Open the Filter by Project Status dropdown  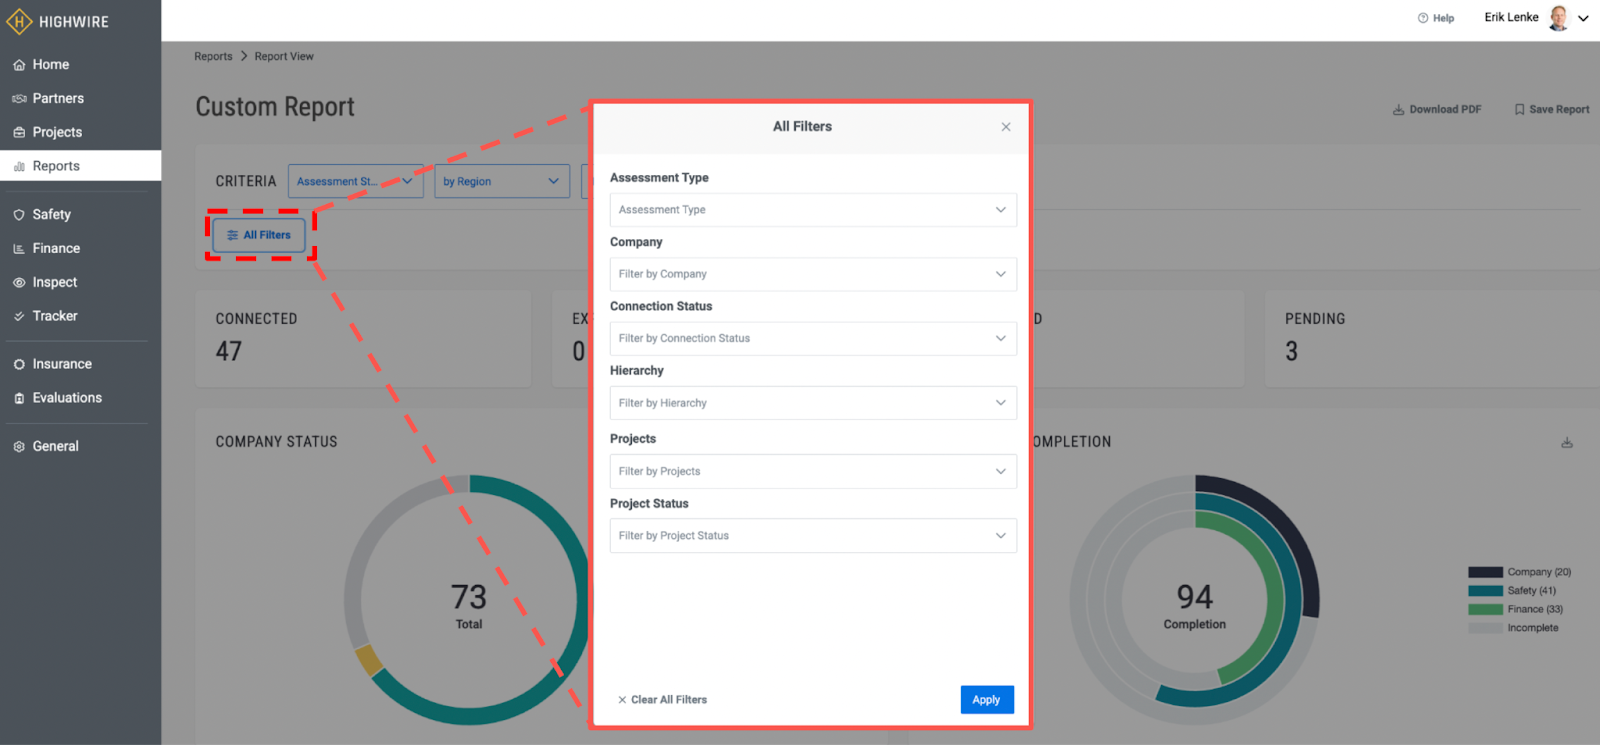(813, 536)
